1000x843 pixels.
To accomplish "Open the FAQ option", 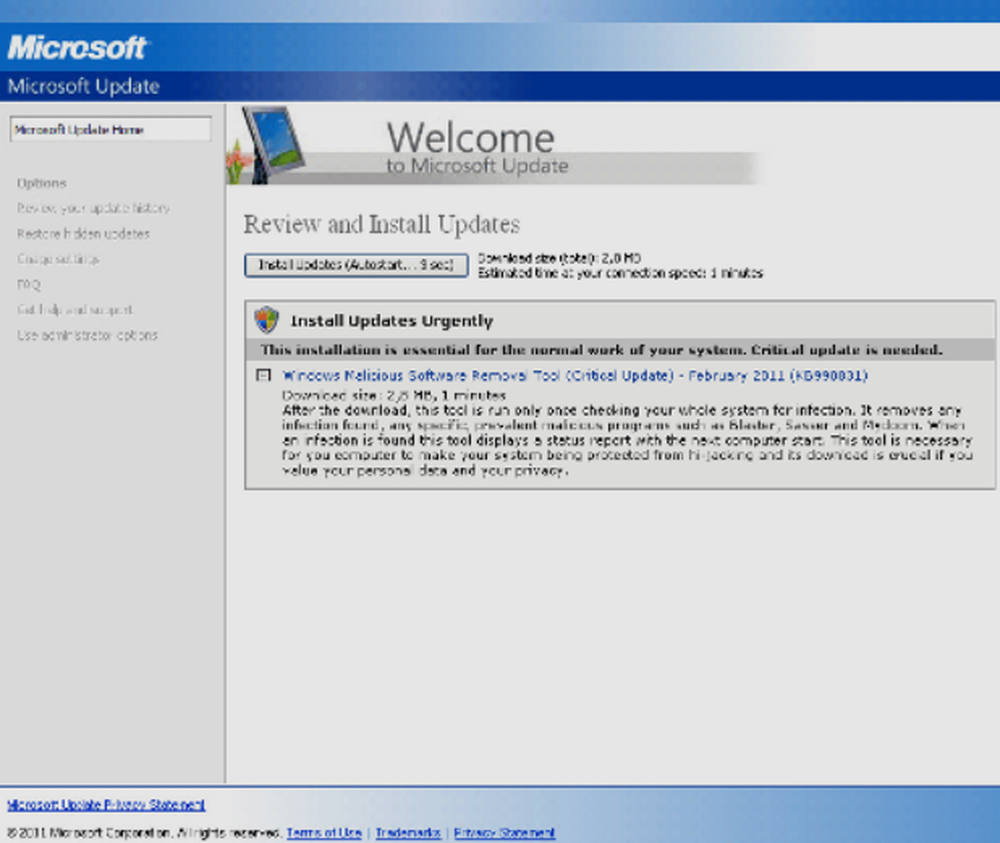I will (x=28, y=285).
